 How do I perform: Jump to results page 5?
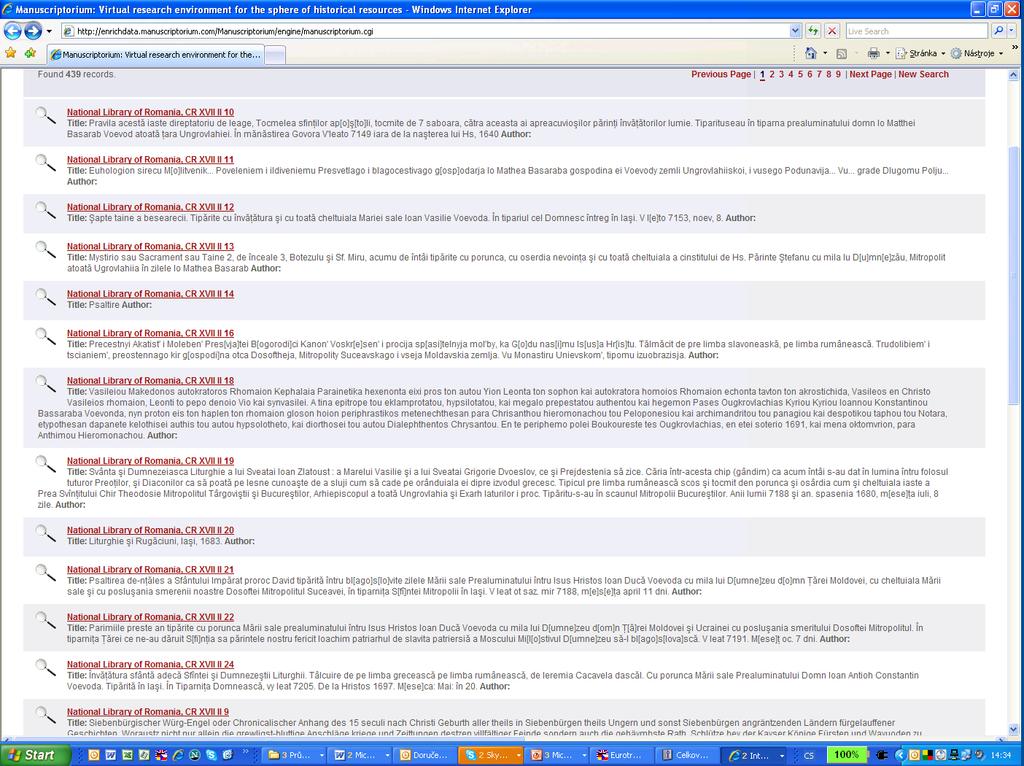[800, 74]
